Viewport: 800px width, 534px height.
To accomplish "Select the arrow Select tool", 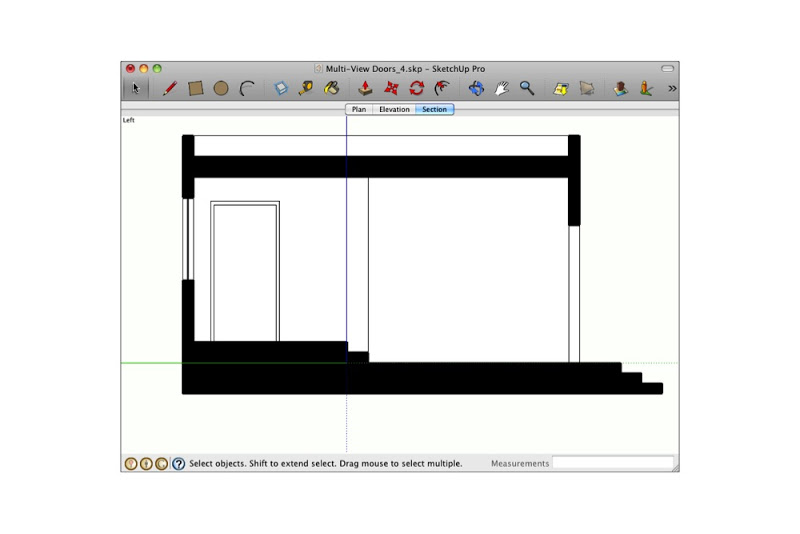I will 135,88.
